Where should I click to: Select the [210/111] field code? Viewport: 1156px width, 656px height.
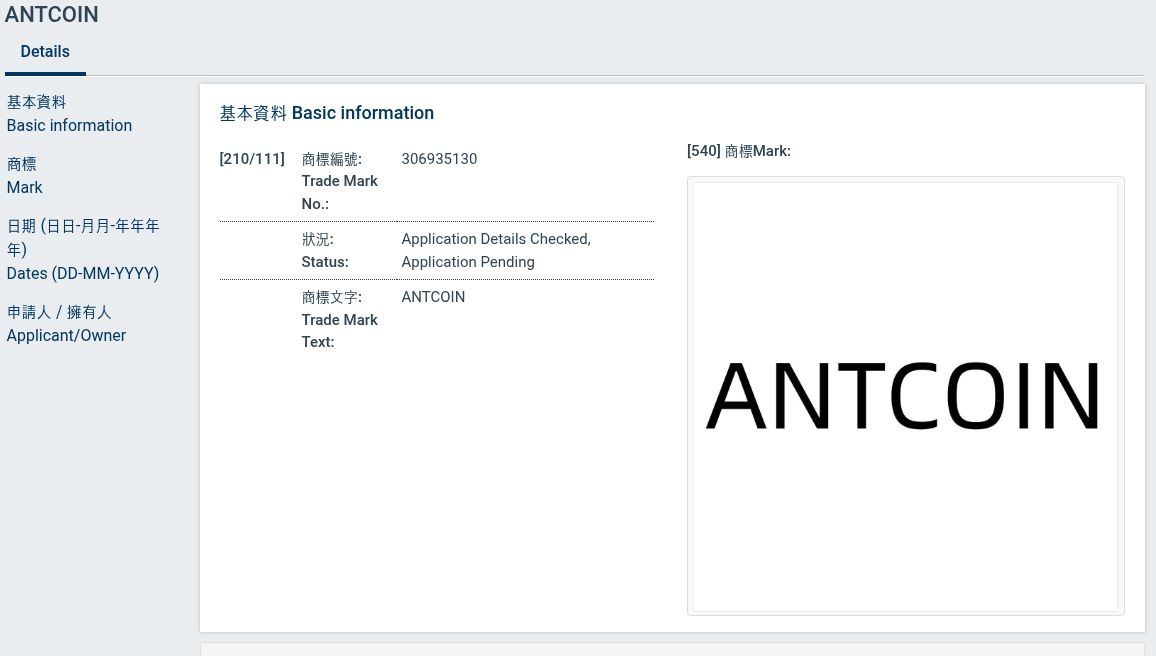click(251, 159)
